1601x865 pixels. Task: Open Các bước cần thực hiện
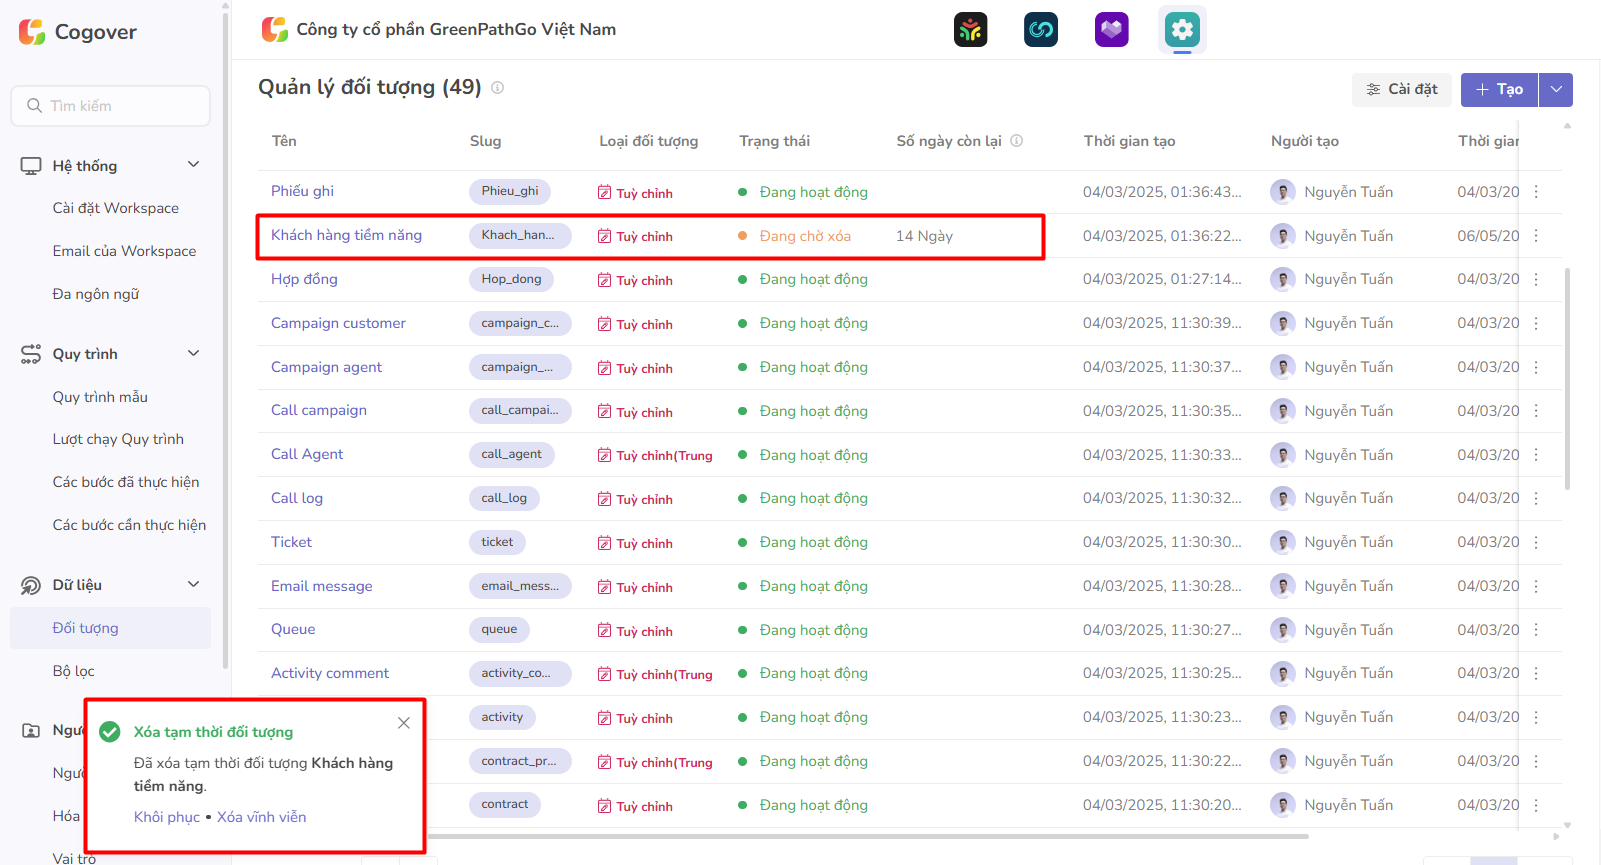[129, 525]
